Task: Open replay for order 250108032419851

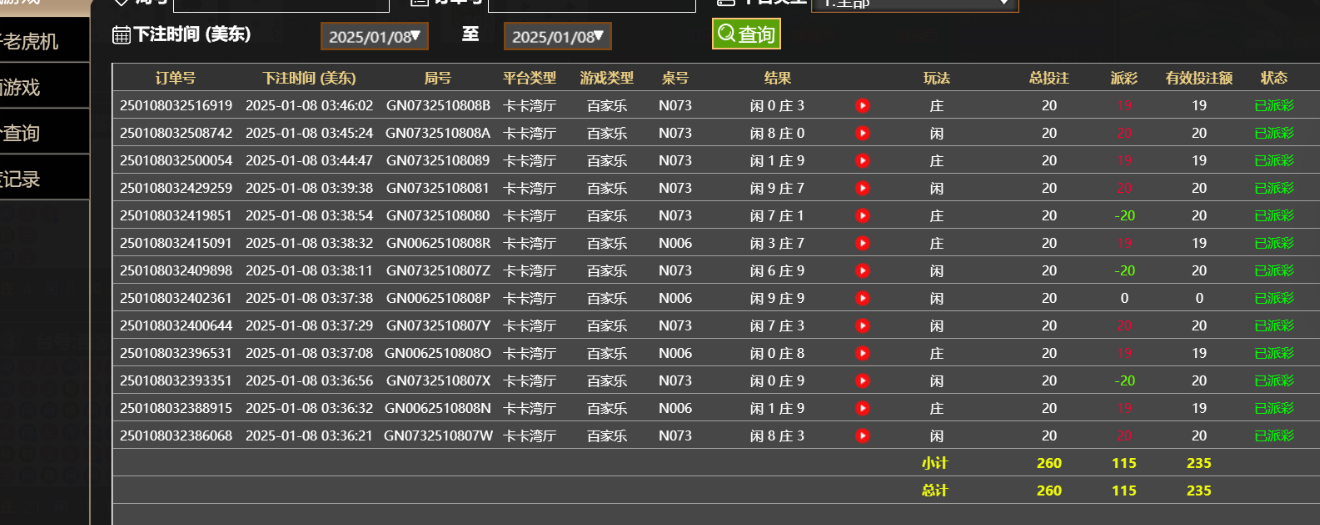Action: (x=862, y=216)
